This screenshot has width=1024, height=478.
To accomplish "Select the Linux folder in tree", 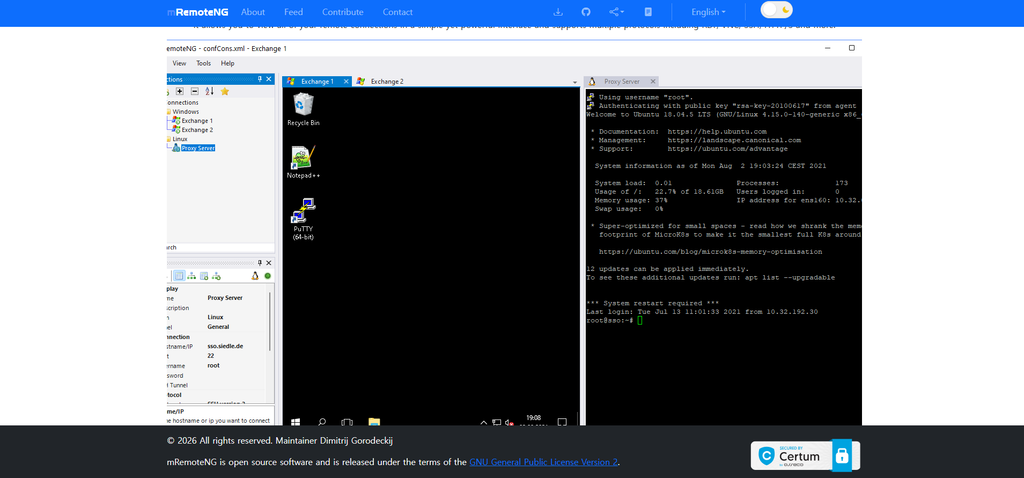I will point(178,139).
